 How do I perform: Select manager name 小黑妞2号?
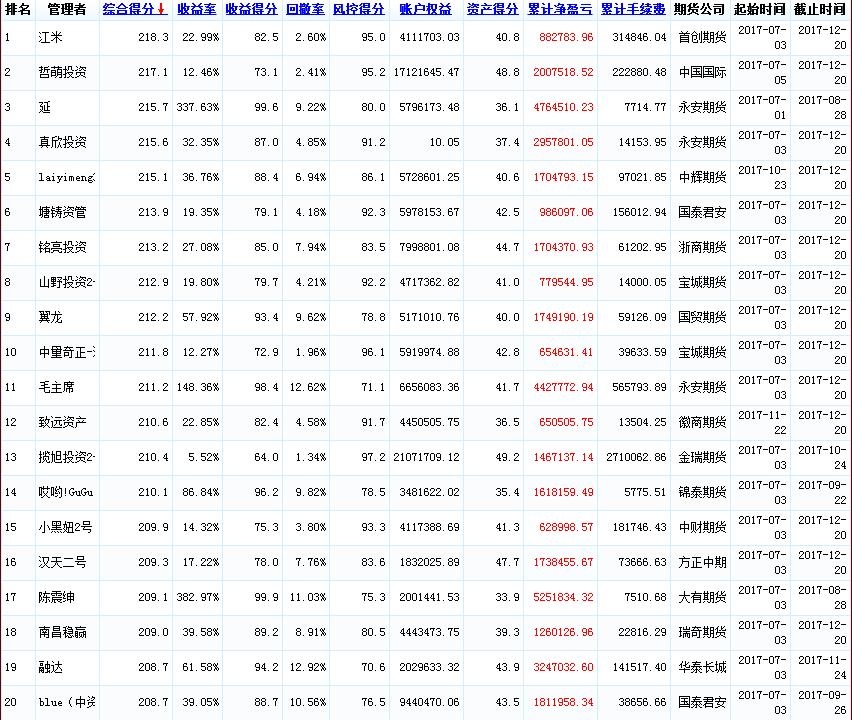(65, 527)
